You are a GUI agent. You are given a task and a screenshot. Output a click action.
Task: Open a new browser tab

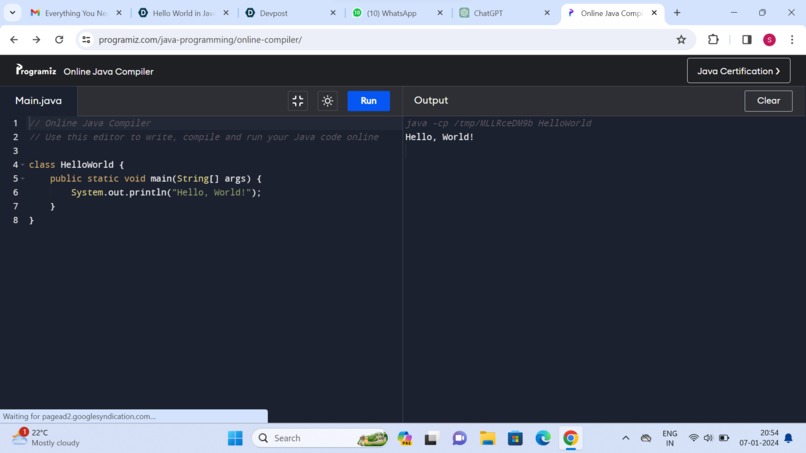click(x=677, y=13)
